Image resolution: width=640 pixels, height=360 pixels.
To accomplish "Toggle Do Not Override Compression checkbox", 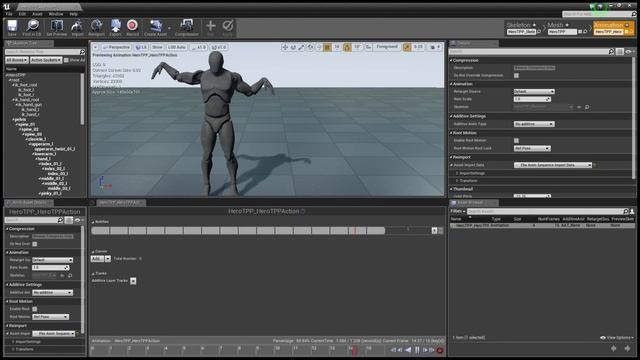I will (516, 76).
